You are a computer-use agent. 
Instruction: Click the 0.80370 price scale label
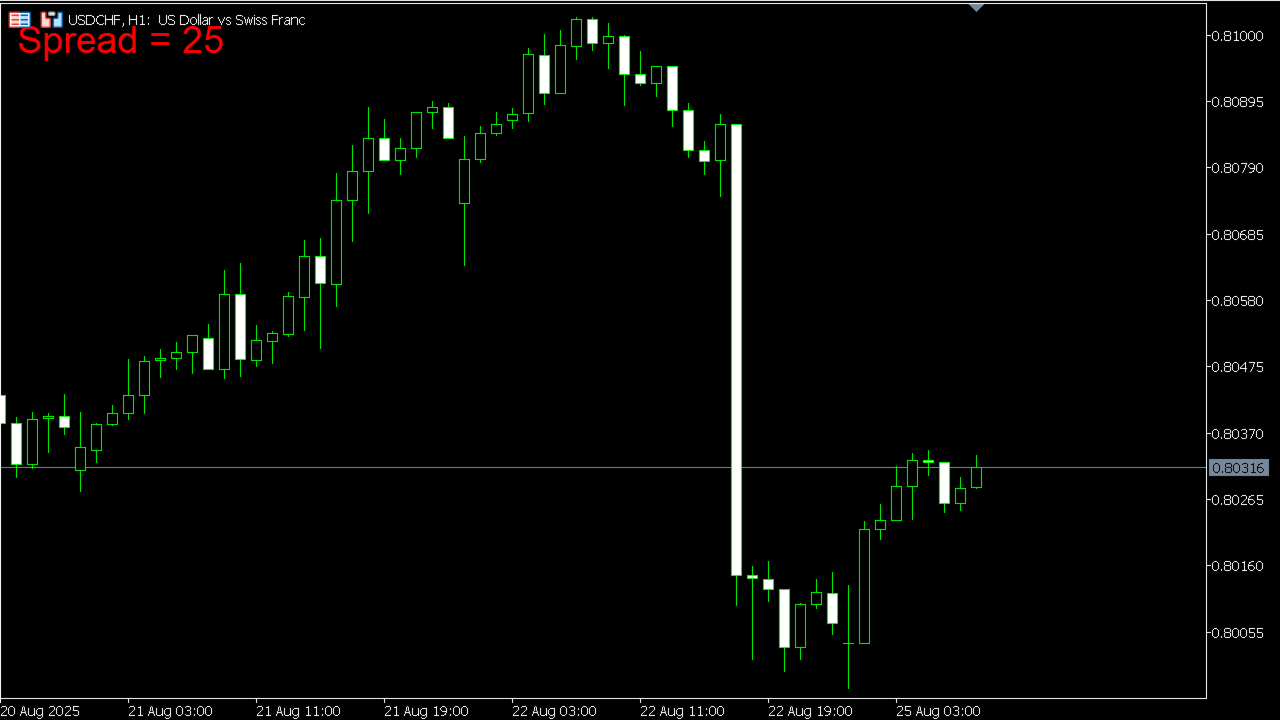coord(1238,434)
